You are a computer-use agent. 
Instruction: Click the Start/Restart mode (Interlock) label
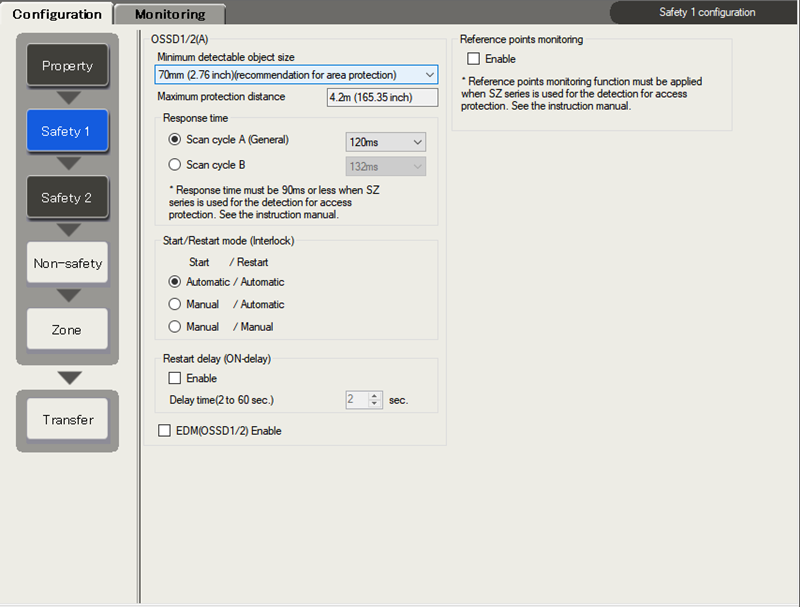coord(229,241)
